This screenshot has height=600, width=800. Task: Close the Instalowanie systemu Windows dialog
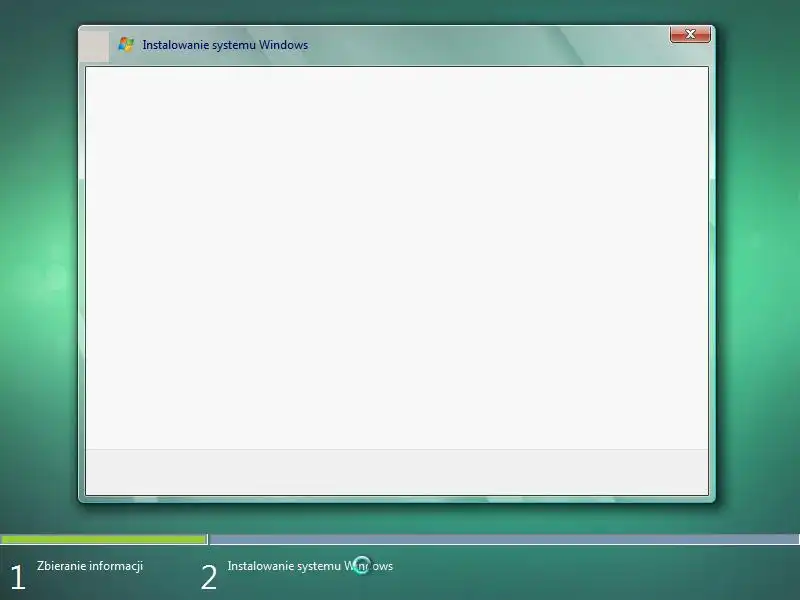690,34
